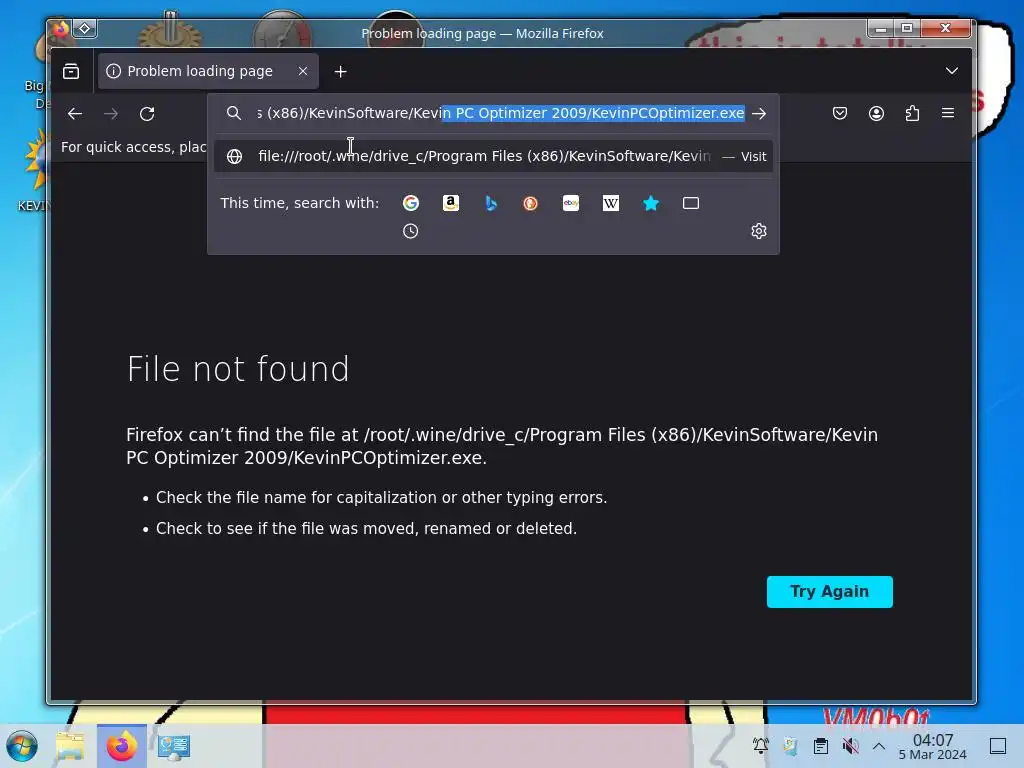Open the Start menu orb
Viewport: 1024px width, 768px height.
22,746
